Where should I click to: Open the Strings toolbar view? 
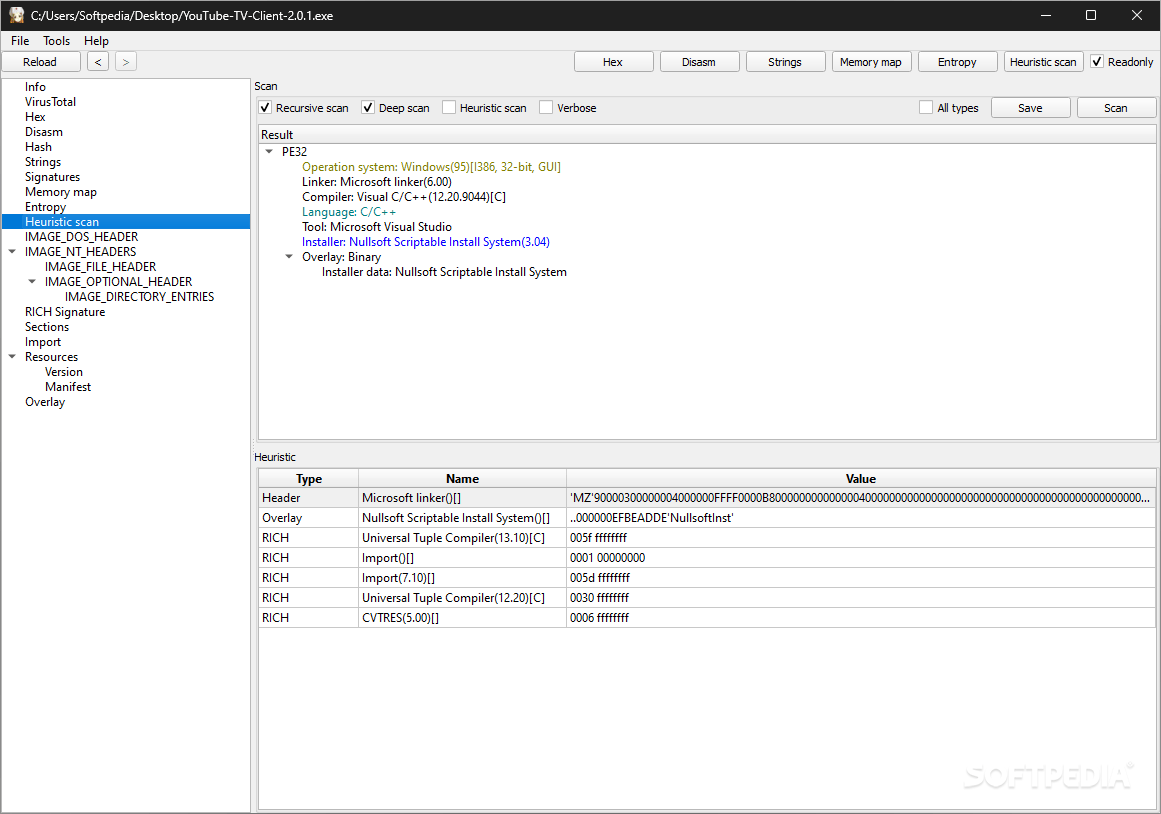[785, 62]
